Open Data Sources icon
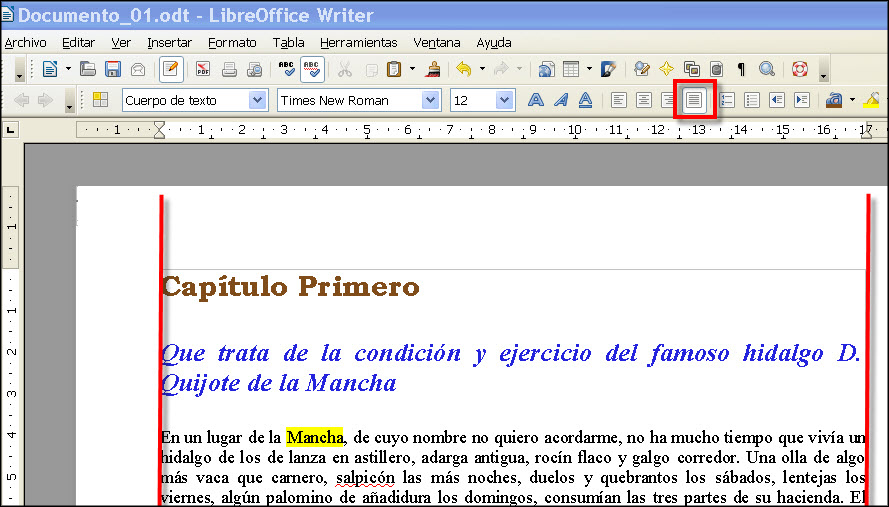This screenshot has width=889, height=507. [716, 69]
